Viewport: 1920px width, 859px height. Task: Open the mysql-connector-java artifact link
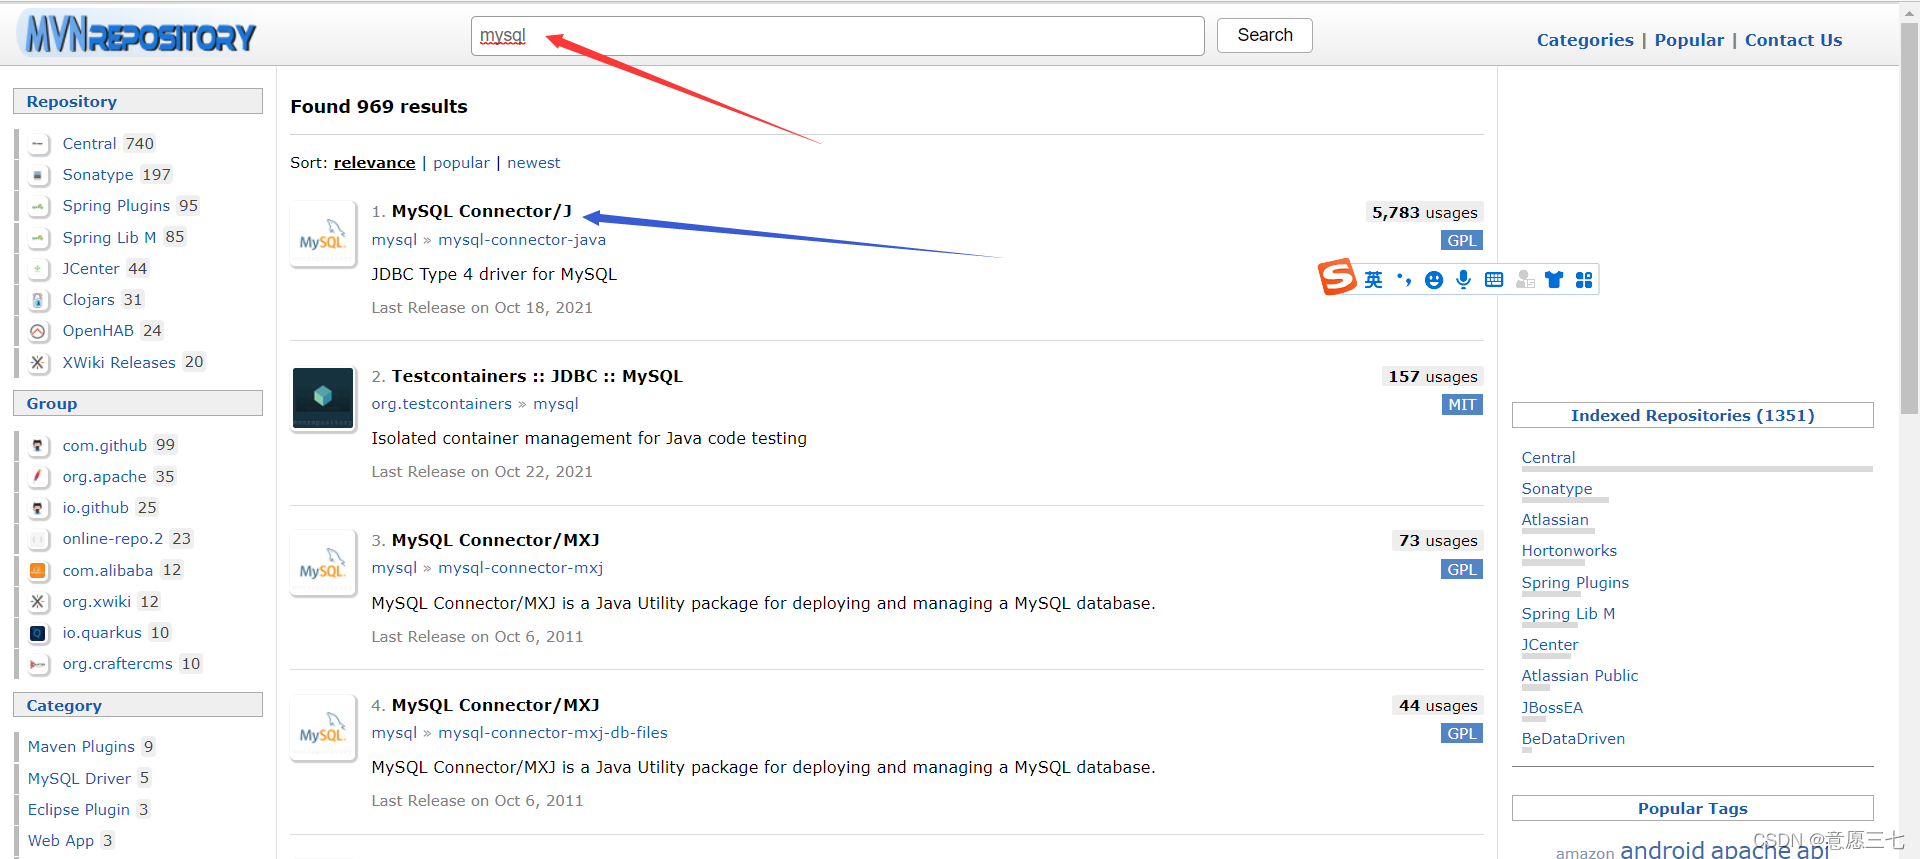[522, 240]
